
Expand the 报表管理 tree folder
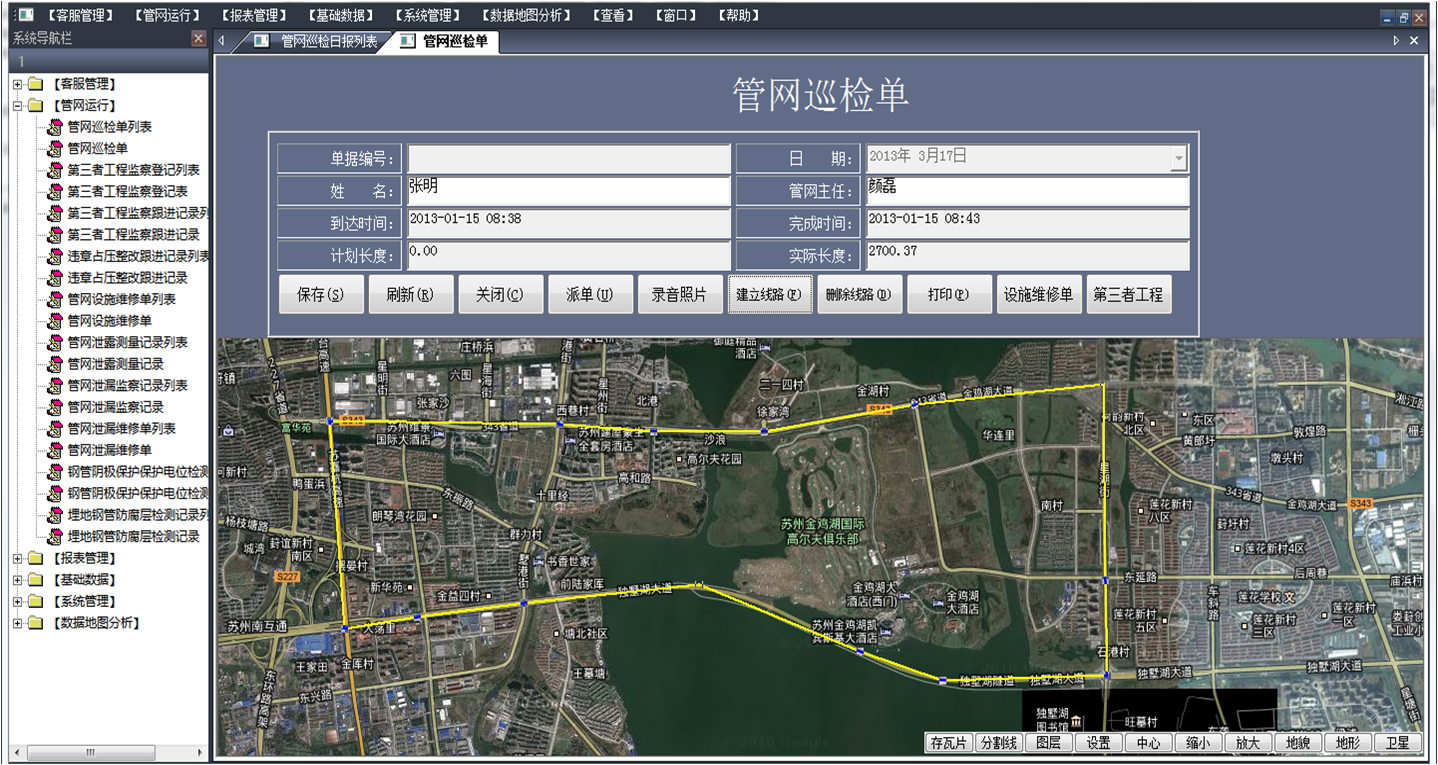[x=17, y=558]
